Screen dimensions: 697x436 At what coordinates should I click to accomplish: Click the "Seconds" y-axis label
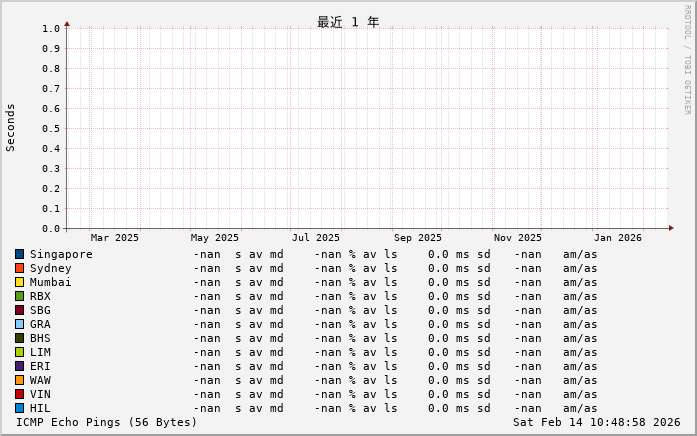click(x=11, y=127)
